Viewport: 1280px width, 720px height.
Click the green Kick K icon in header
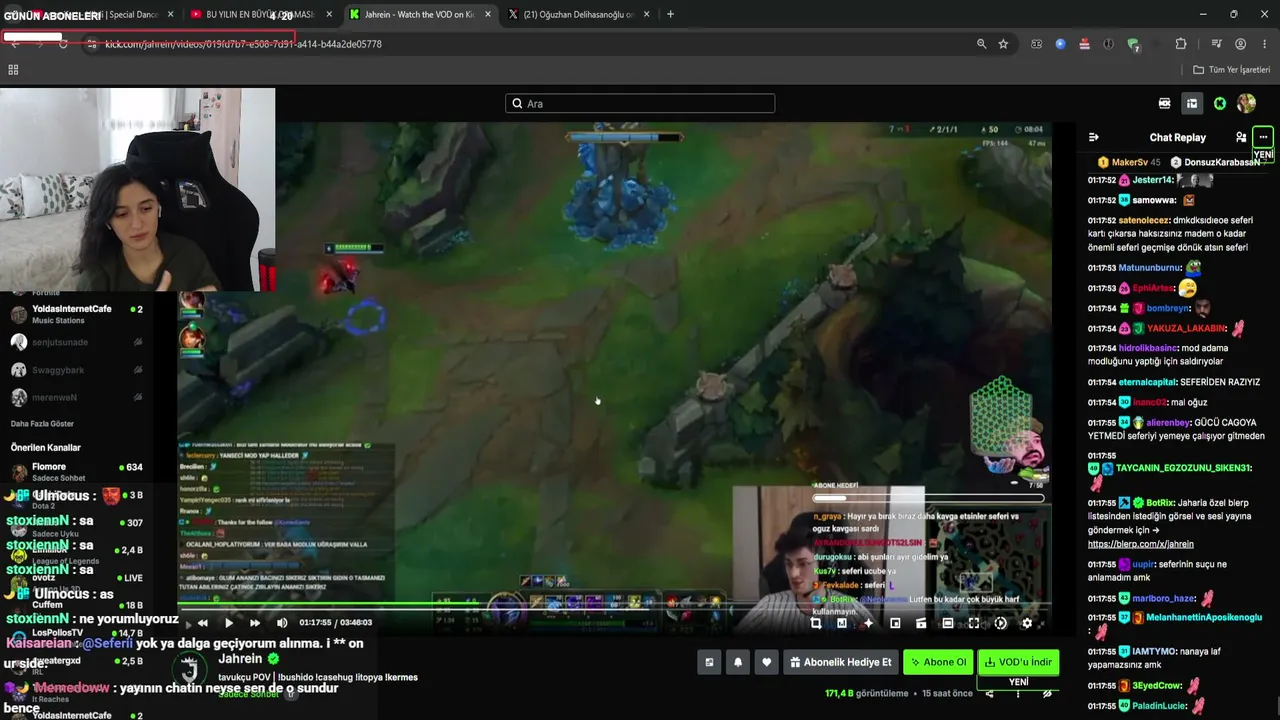click(1220, 103)
